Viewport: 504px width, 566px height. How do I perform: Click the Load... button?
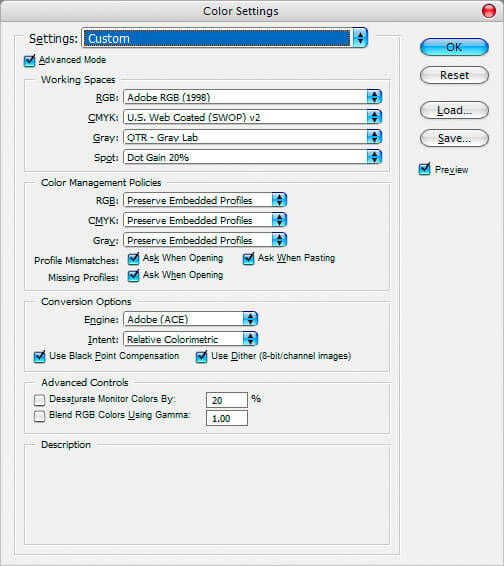coord(454,110)
